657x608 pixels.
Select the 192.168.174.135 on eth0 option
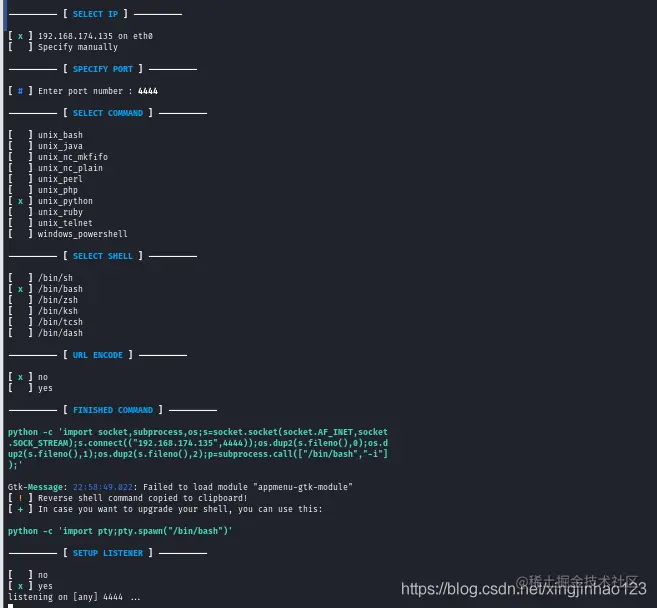80,36
